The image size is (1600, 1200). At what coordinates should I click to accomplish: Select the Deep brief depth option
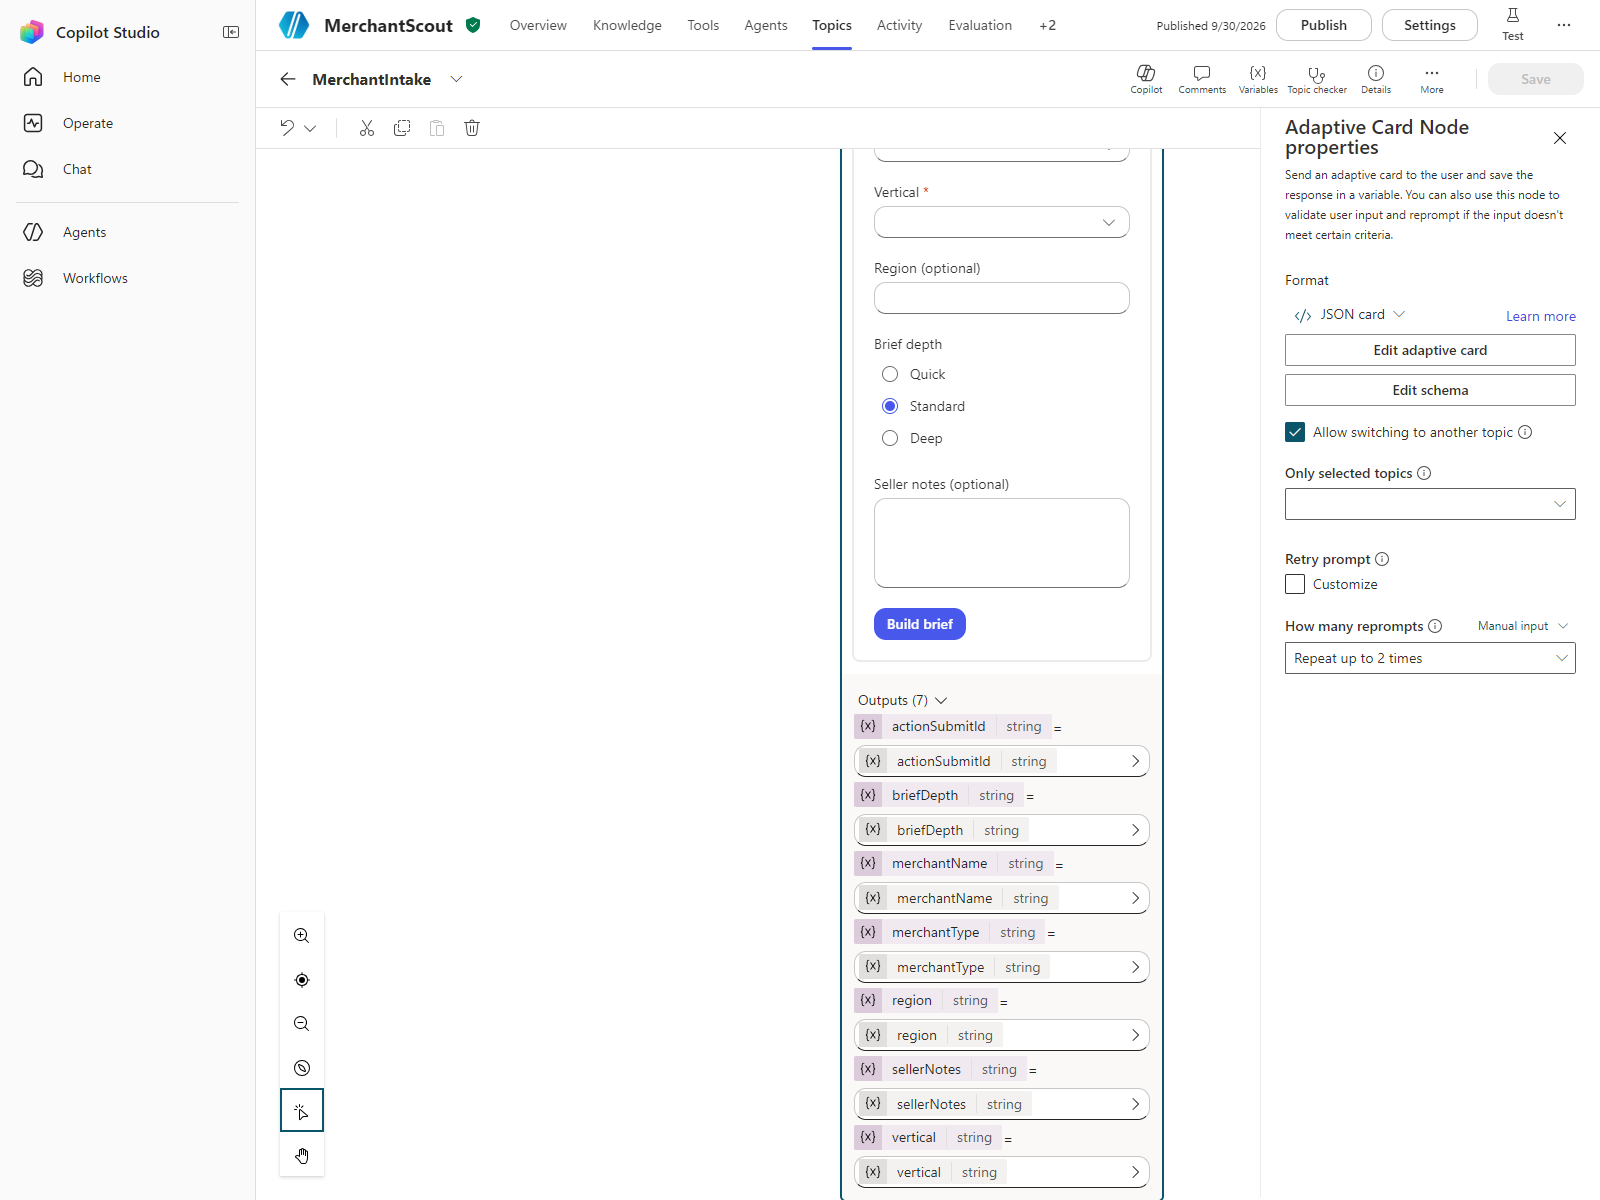[890, 438]
